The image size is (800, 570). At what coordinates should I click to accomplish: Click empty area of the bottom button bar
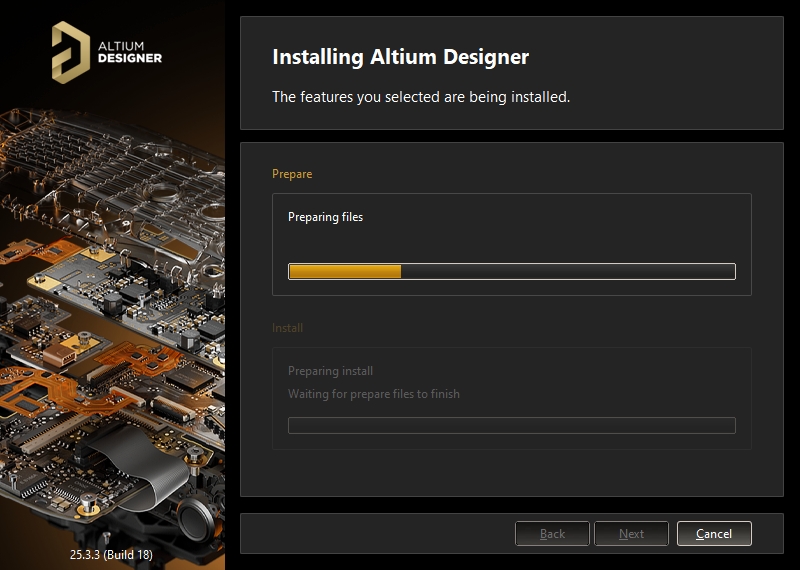[x=380, y=534]
